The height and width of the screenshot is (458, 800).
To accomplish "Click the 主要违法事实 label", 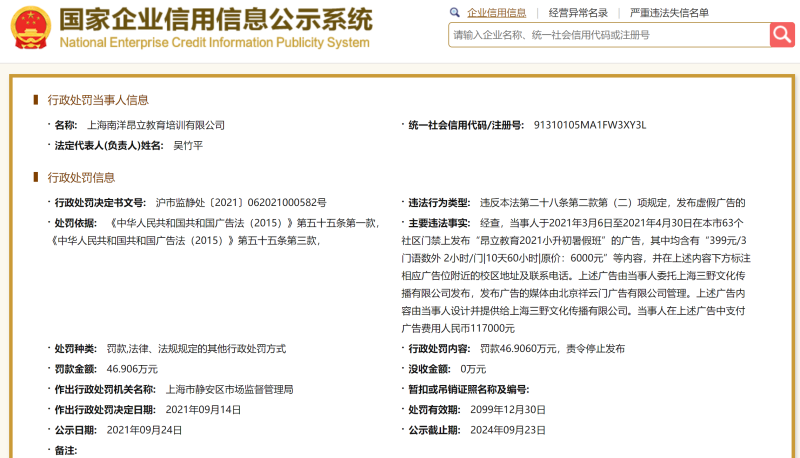I will coord(439,223).
